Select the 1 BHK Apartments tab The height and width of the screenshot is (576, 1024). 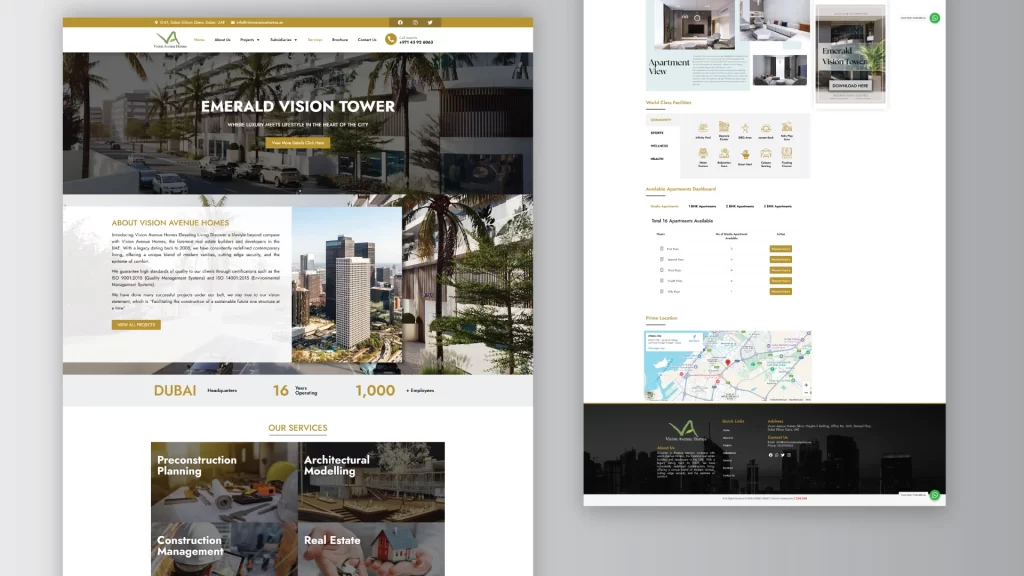pos(700,206)
